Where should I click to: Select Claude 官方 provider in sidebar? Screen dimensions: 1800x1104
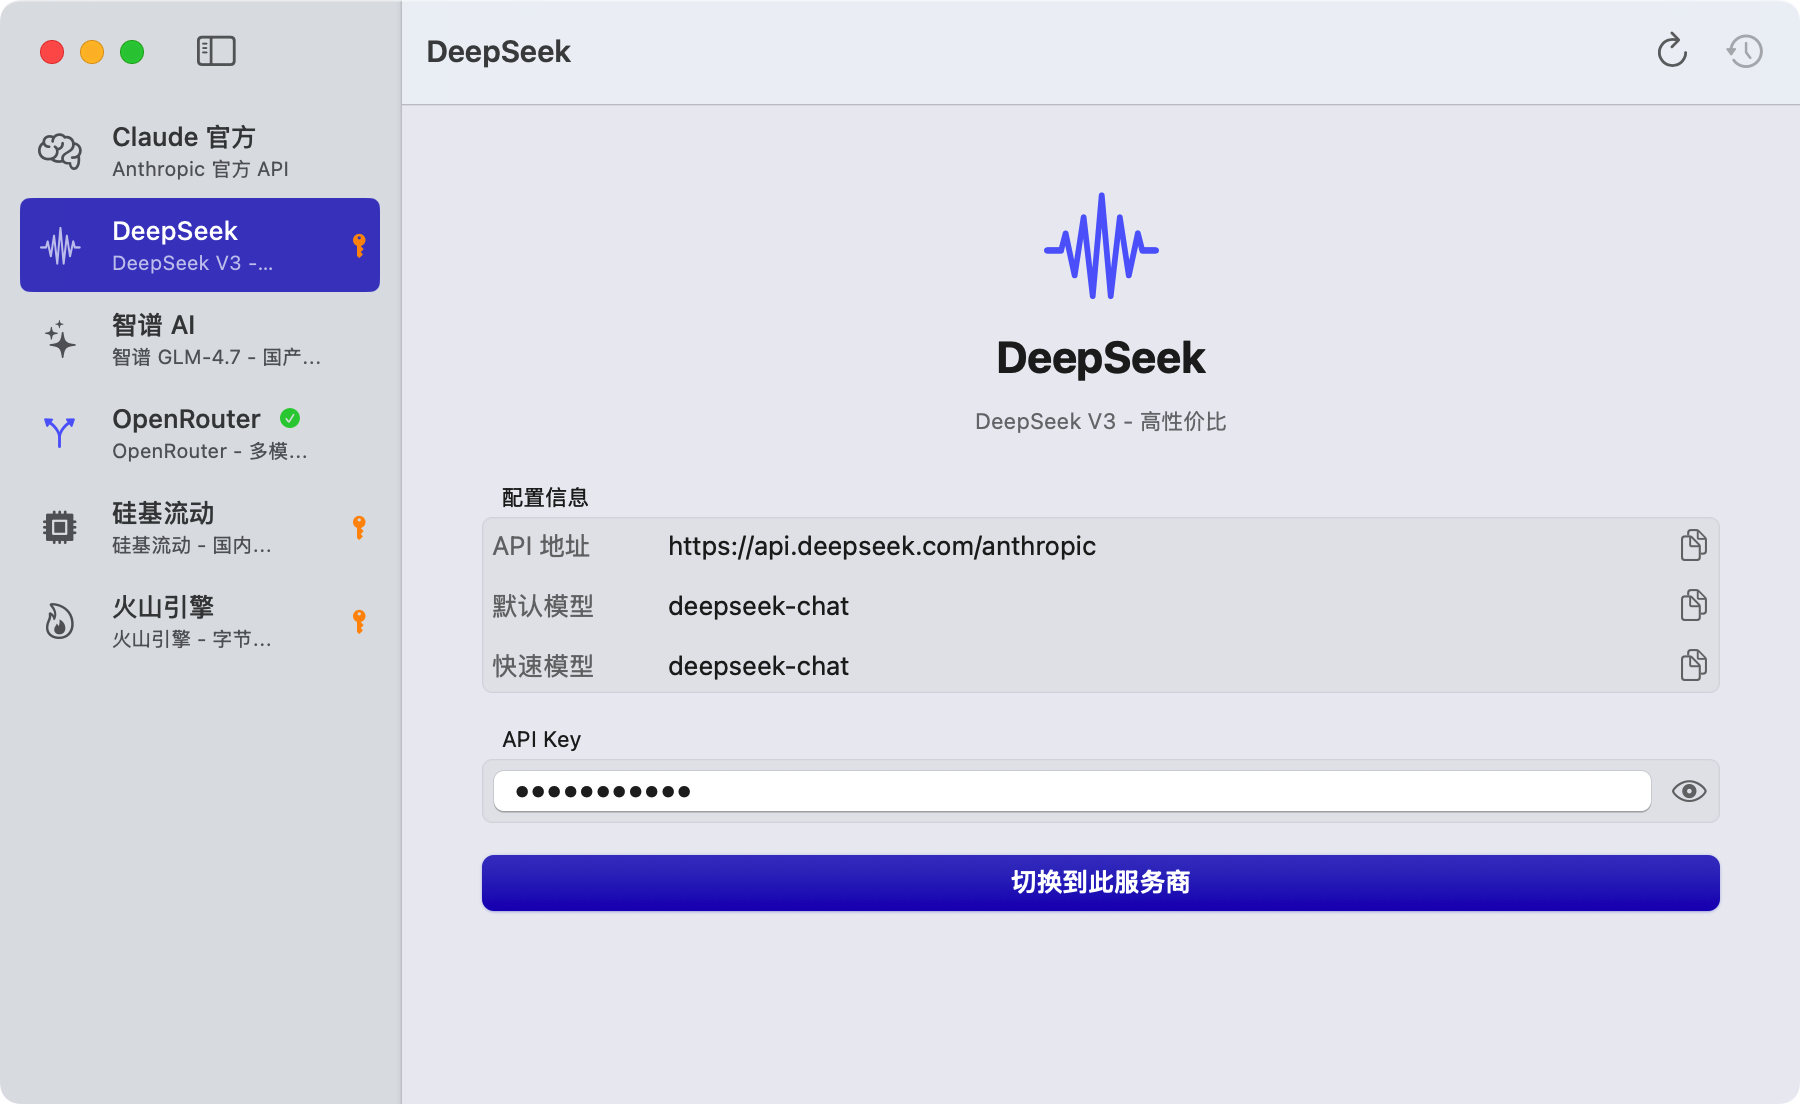[x=200, y=151]
